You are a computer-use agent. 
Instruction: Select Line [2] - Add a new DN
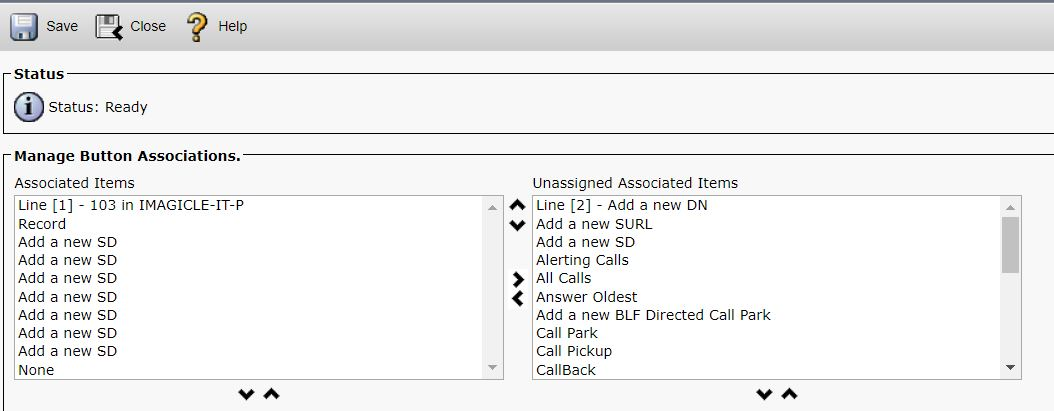click(x=622, y=205)
